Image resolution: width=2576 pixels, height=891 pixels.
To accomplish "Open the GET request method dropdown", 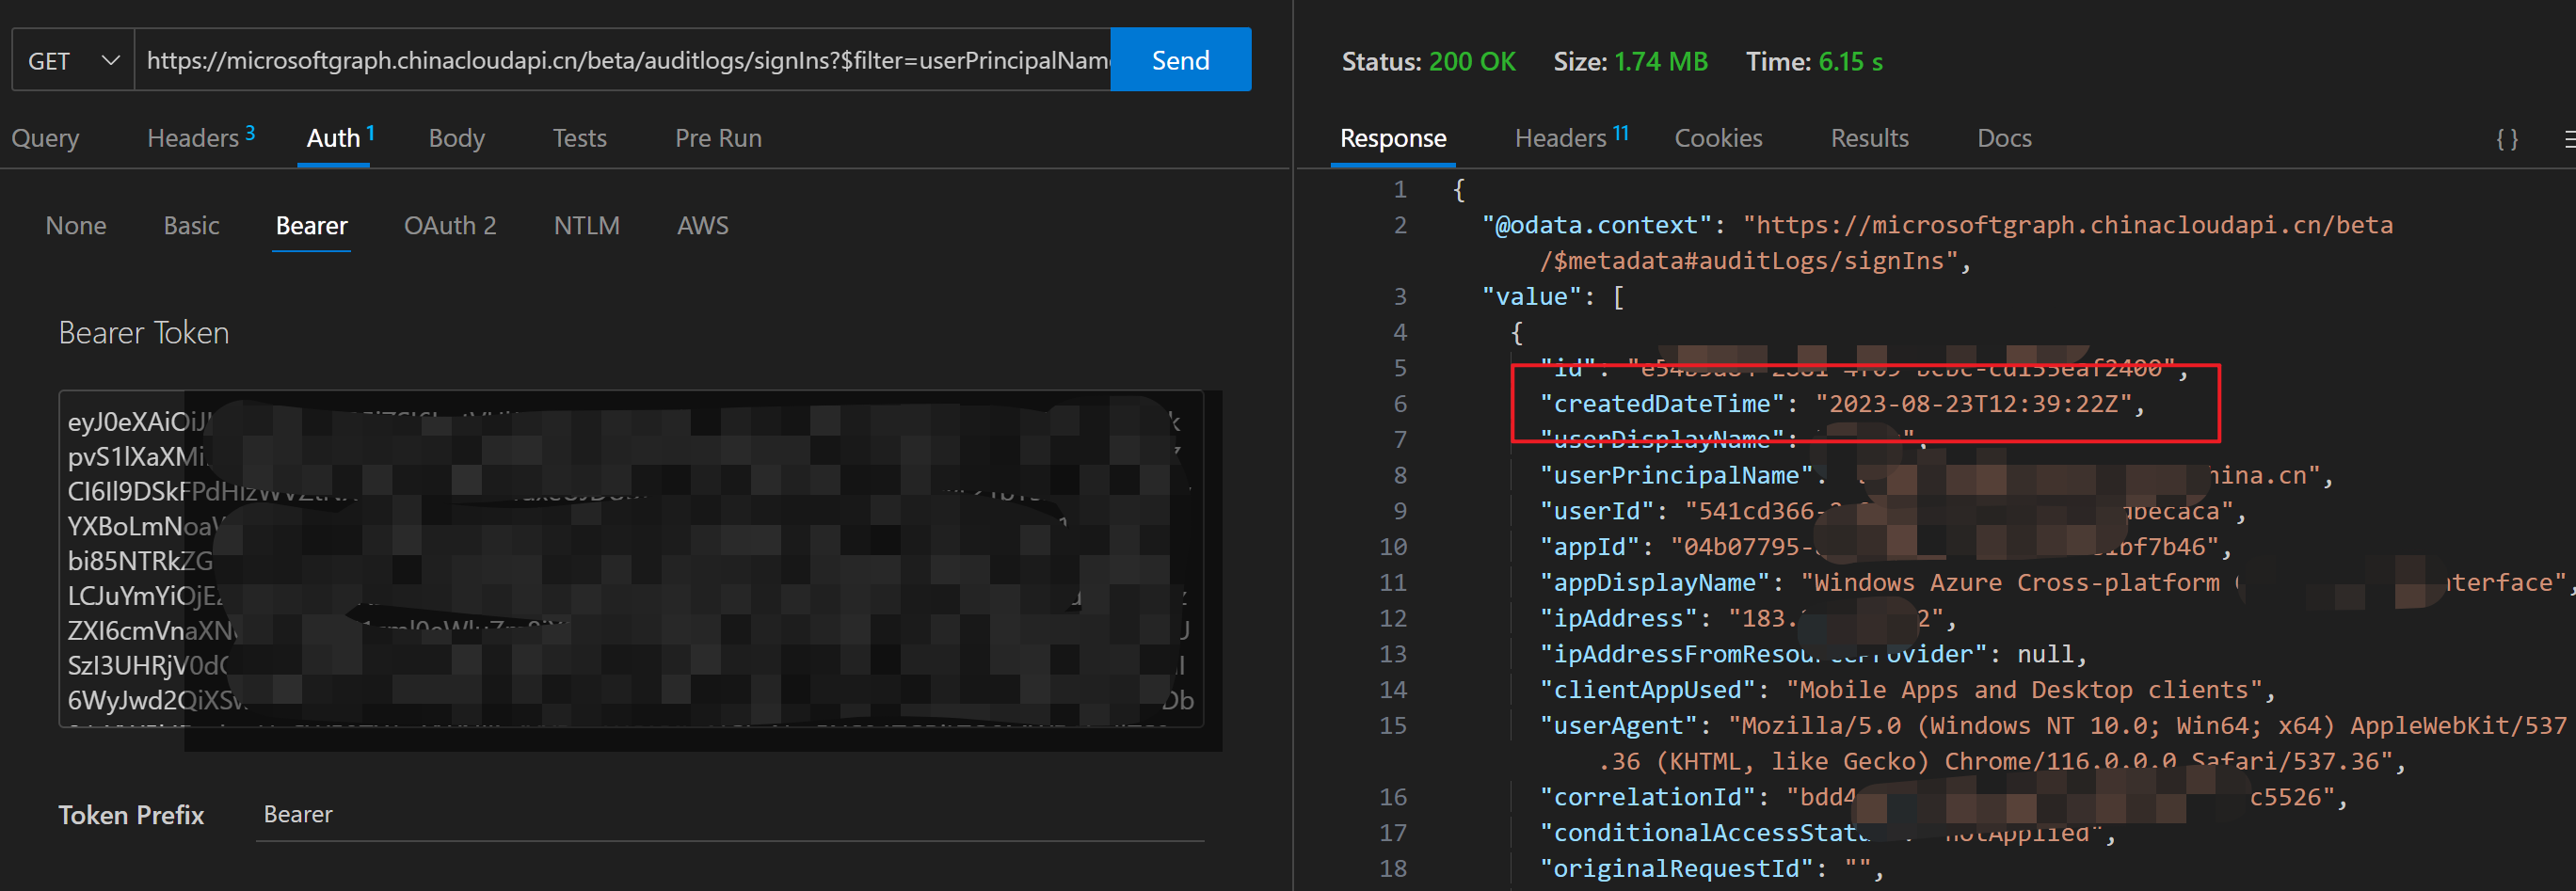I will click(72, 59).
